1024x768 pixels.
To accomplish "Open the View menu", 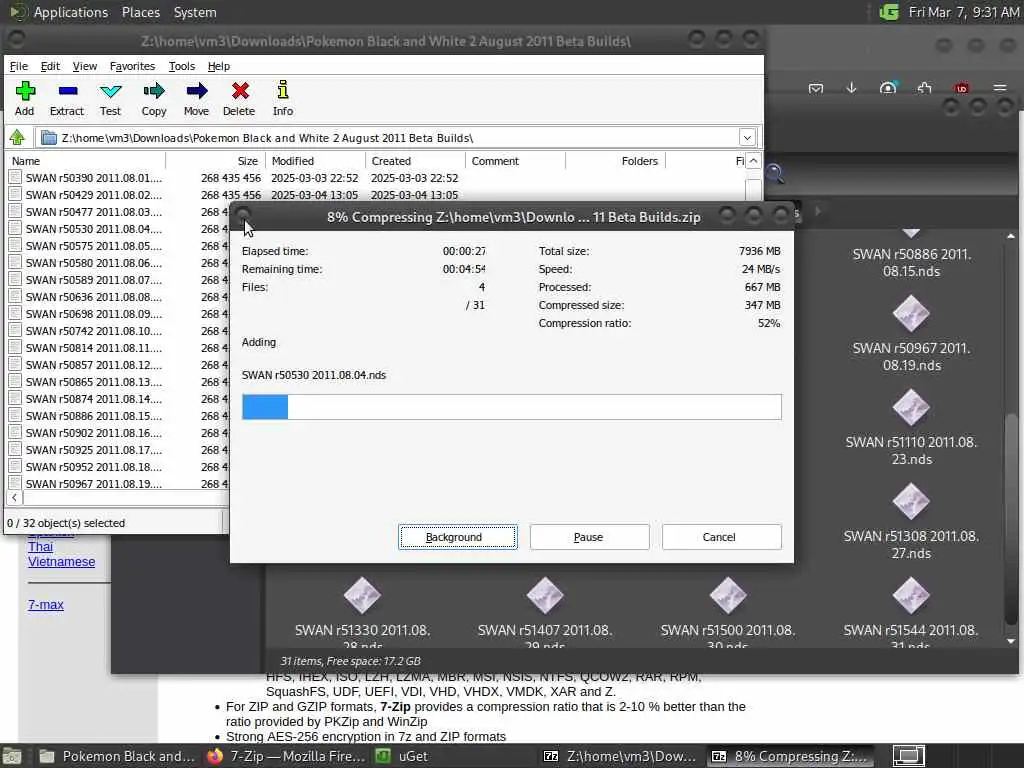I will (x=85, y=66).
